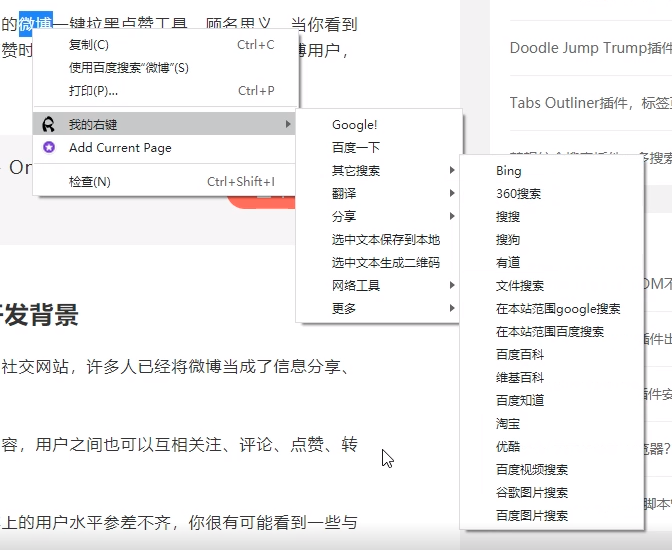The width and height of the screenshot is (672, 550).
Task: Select 选中文本保存到本地 option
Action: (x=385, y=240)
